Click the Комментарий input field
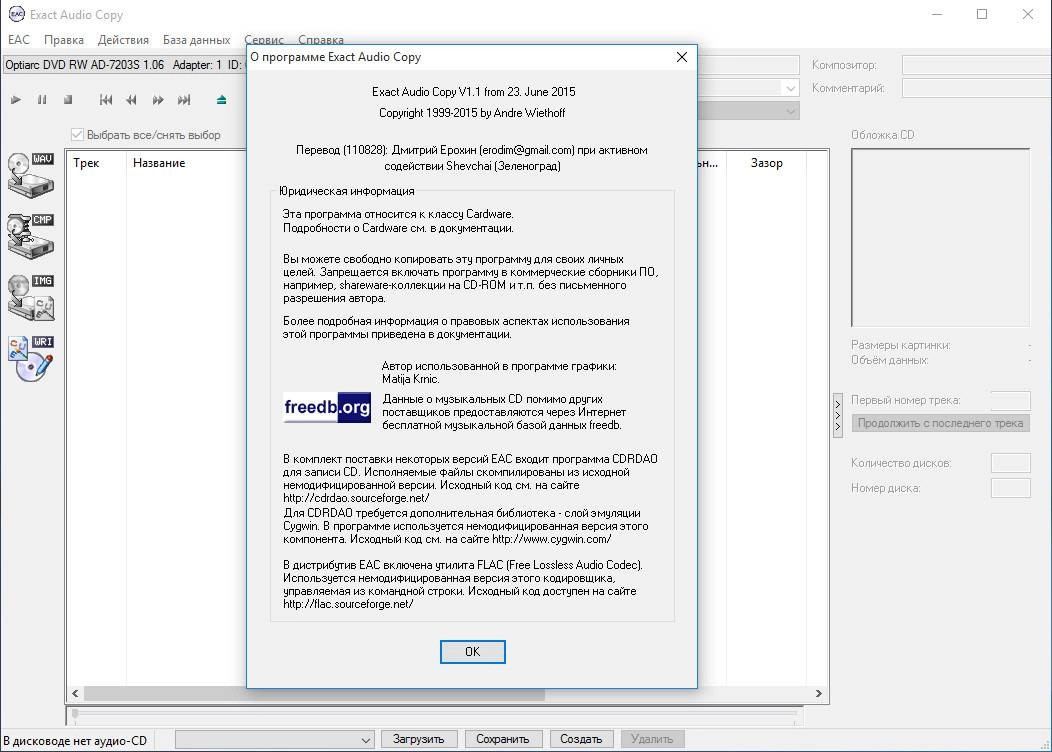Image resolution: width=1052 pixels, height=752 pixels. click(977, 88)
